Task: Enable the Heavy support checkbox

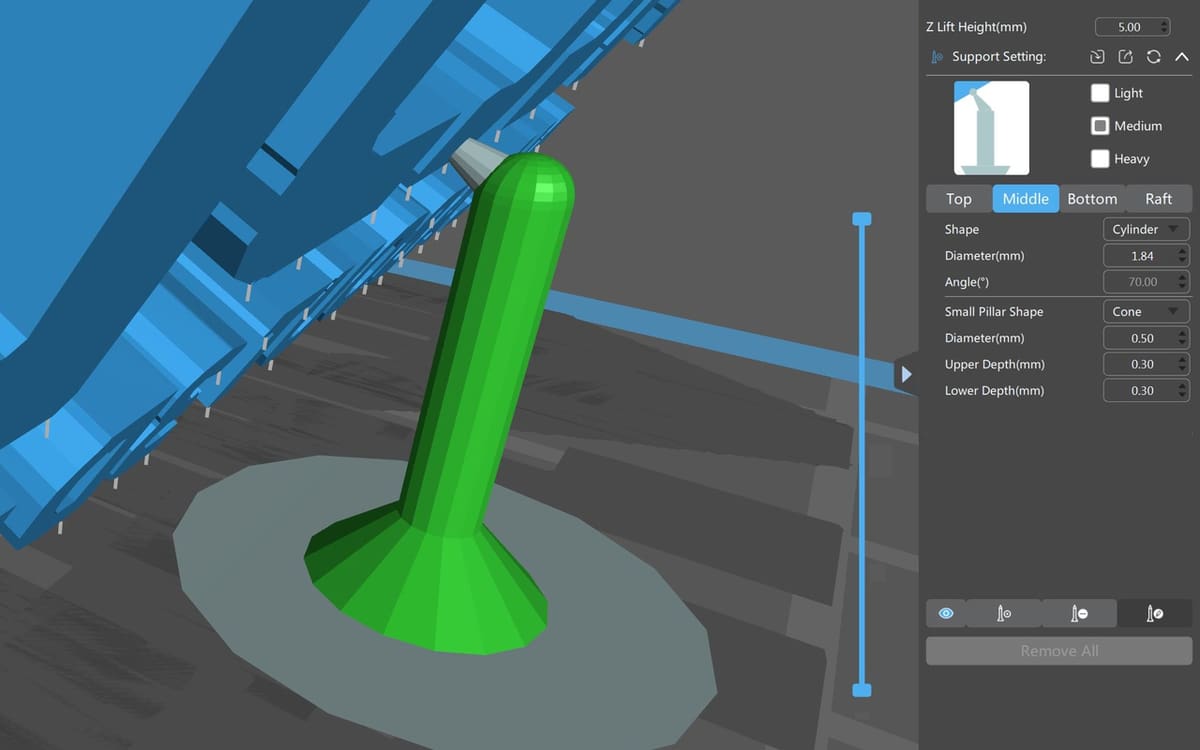Action: coord(1100,159)
